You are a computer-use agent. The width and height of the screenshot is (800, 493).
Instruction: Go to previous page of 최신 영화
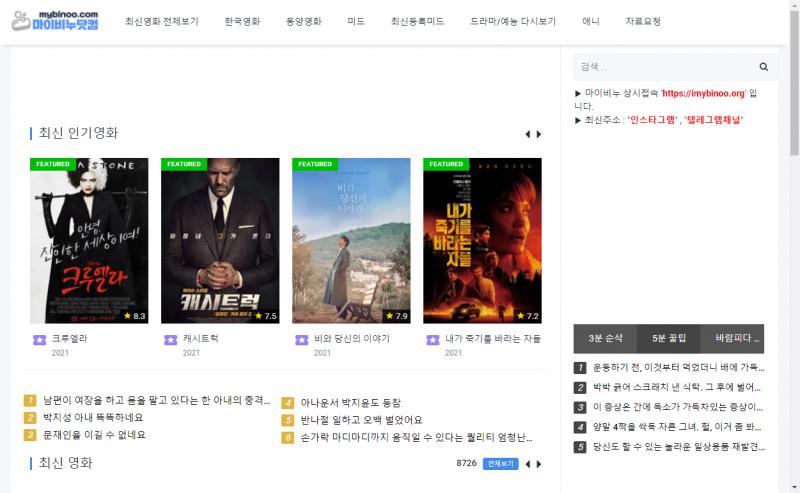[x=528, y=464]
